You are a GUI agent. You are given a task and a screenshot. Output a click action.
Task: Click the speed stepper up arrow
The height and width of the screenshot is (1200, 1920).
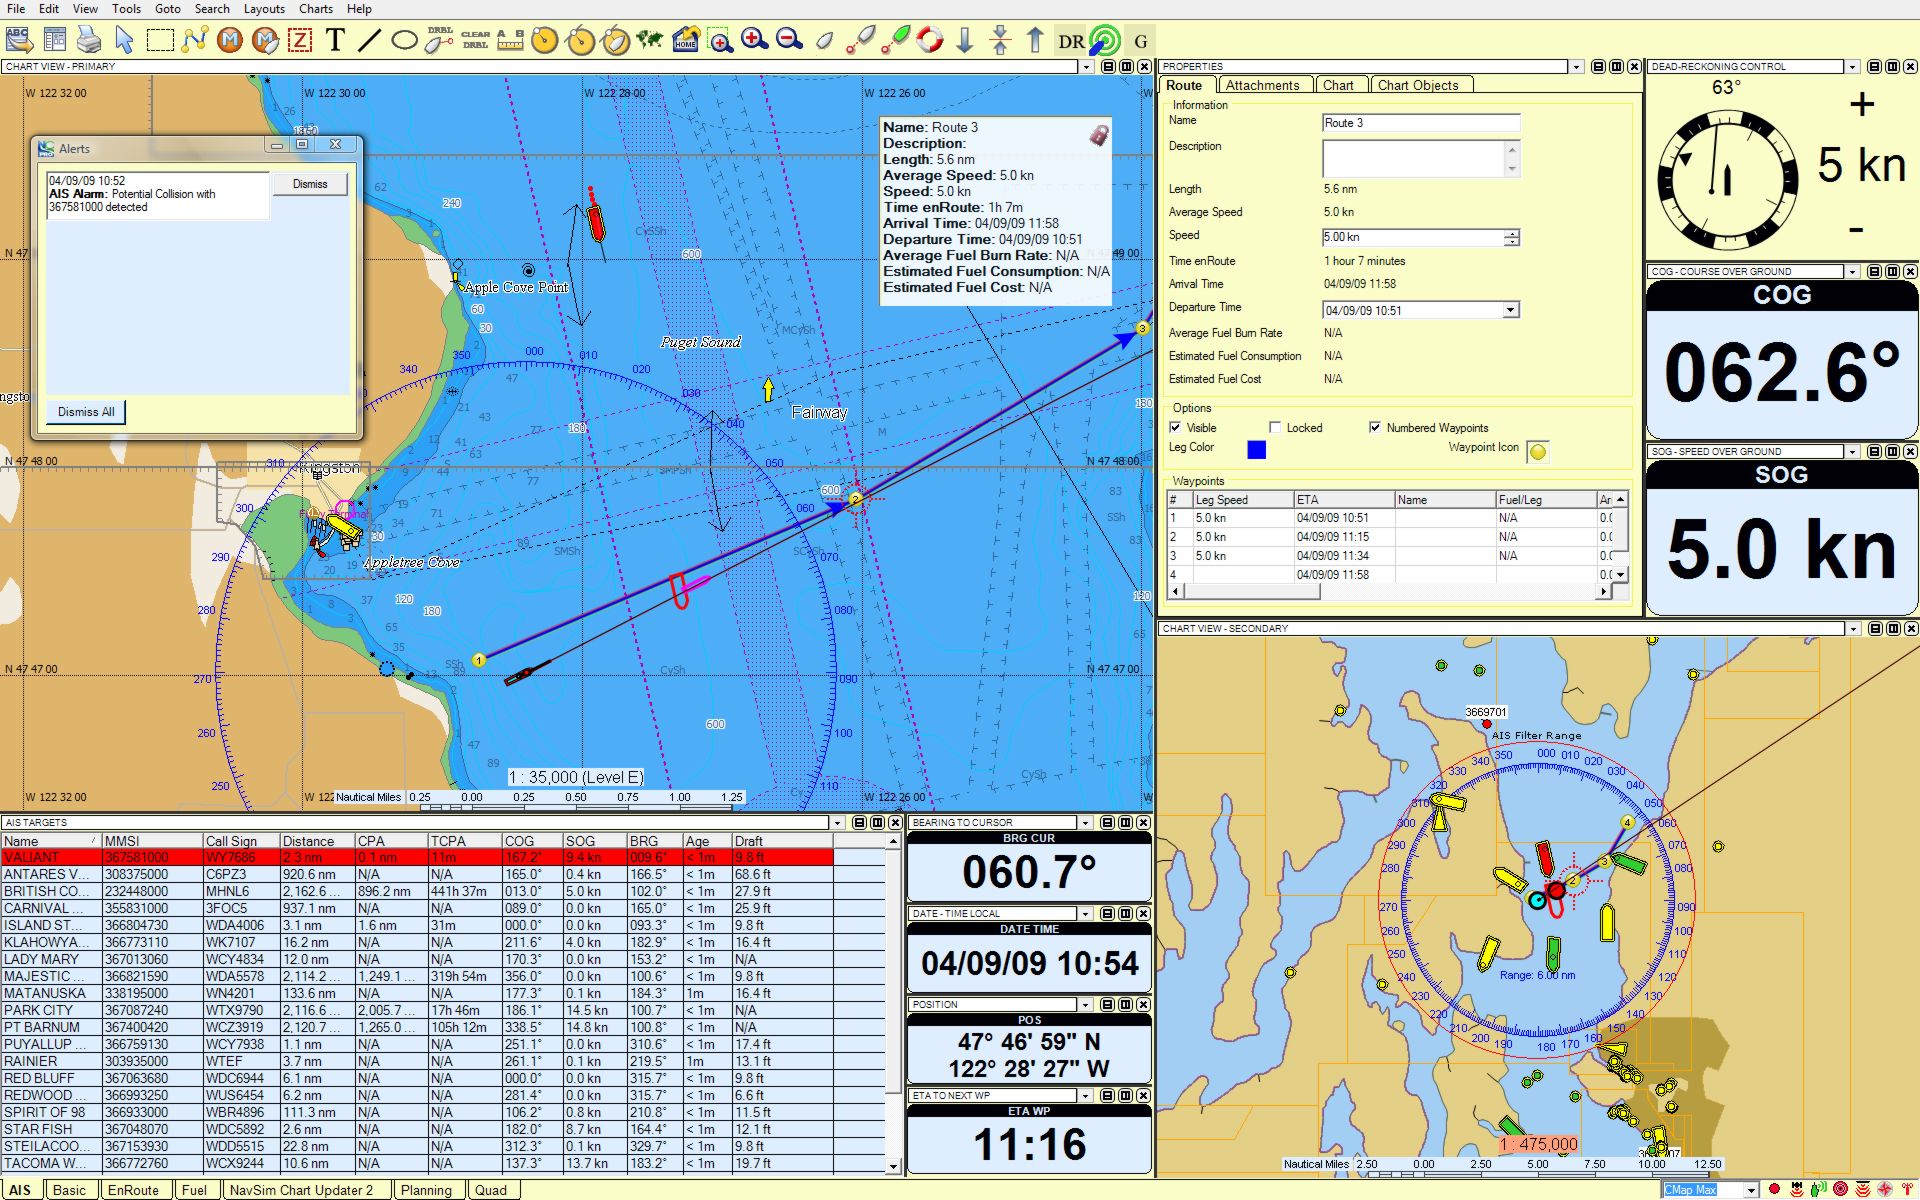tap(1512, 233)
